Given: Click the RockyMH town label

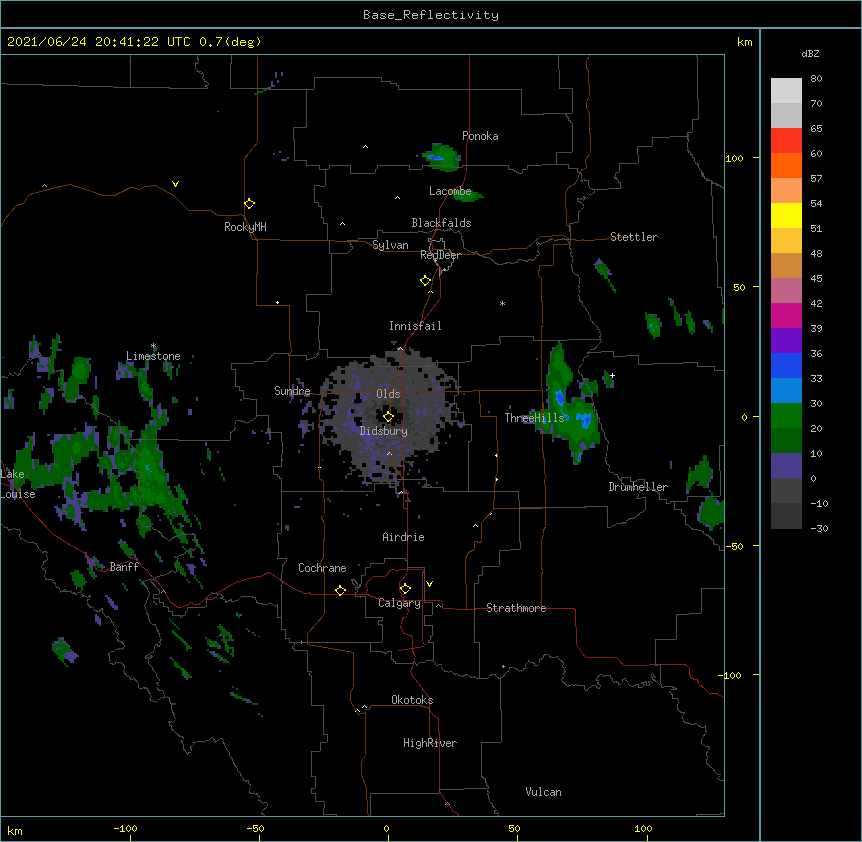Looking at the screenshot, I should pos(245,227).
